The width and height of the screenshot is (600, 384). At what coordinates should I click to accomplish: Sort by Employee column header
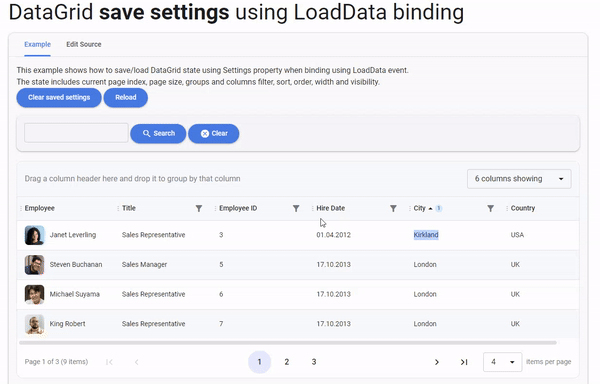coord(40,208)
